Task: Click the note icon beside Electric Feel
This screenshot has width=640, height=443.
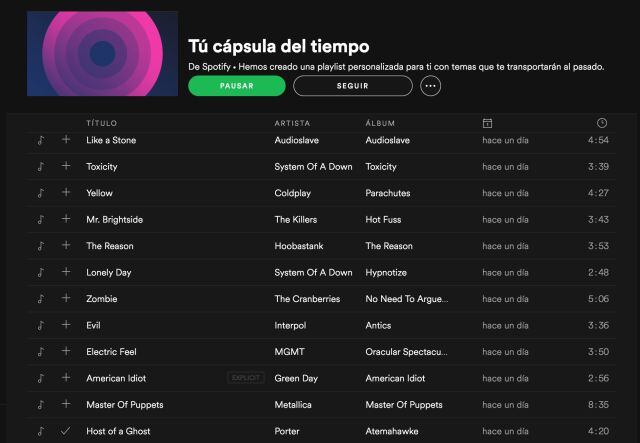Action: (40, 352)
